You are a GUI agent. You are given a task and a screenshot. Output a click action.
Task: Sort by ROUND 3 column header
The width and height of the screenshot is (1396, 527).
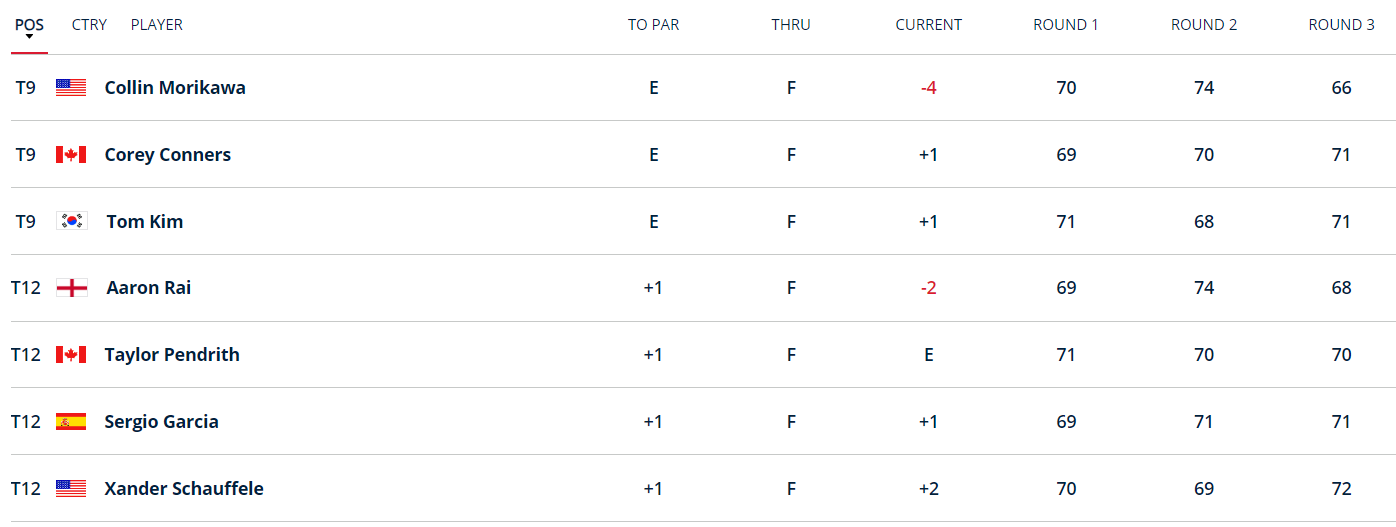1341,24
